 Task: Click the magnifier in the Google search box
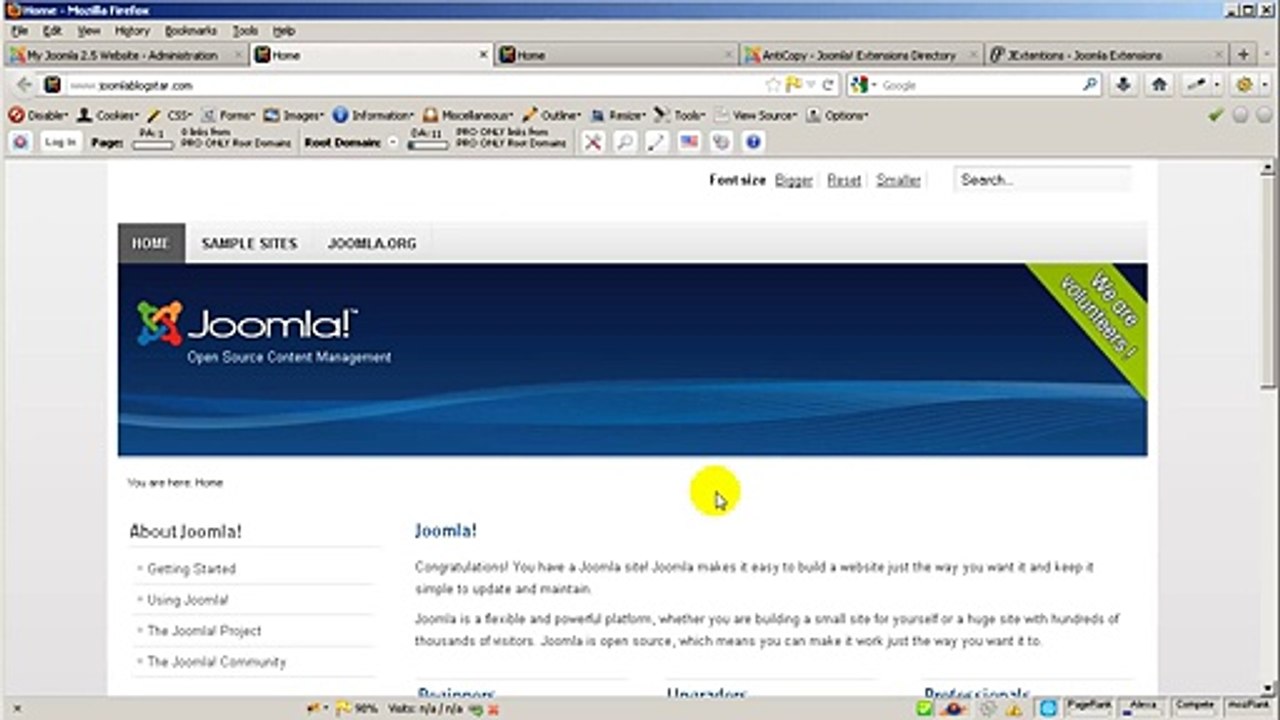click(x=1090, y=85)
